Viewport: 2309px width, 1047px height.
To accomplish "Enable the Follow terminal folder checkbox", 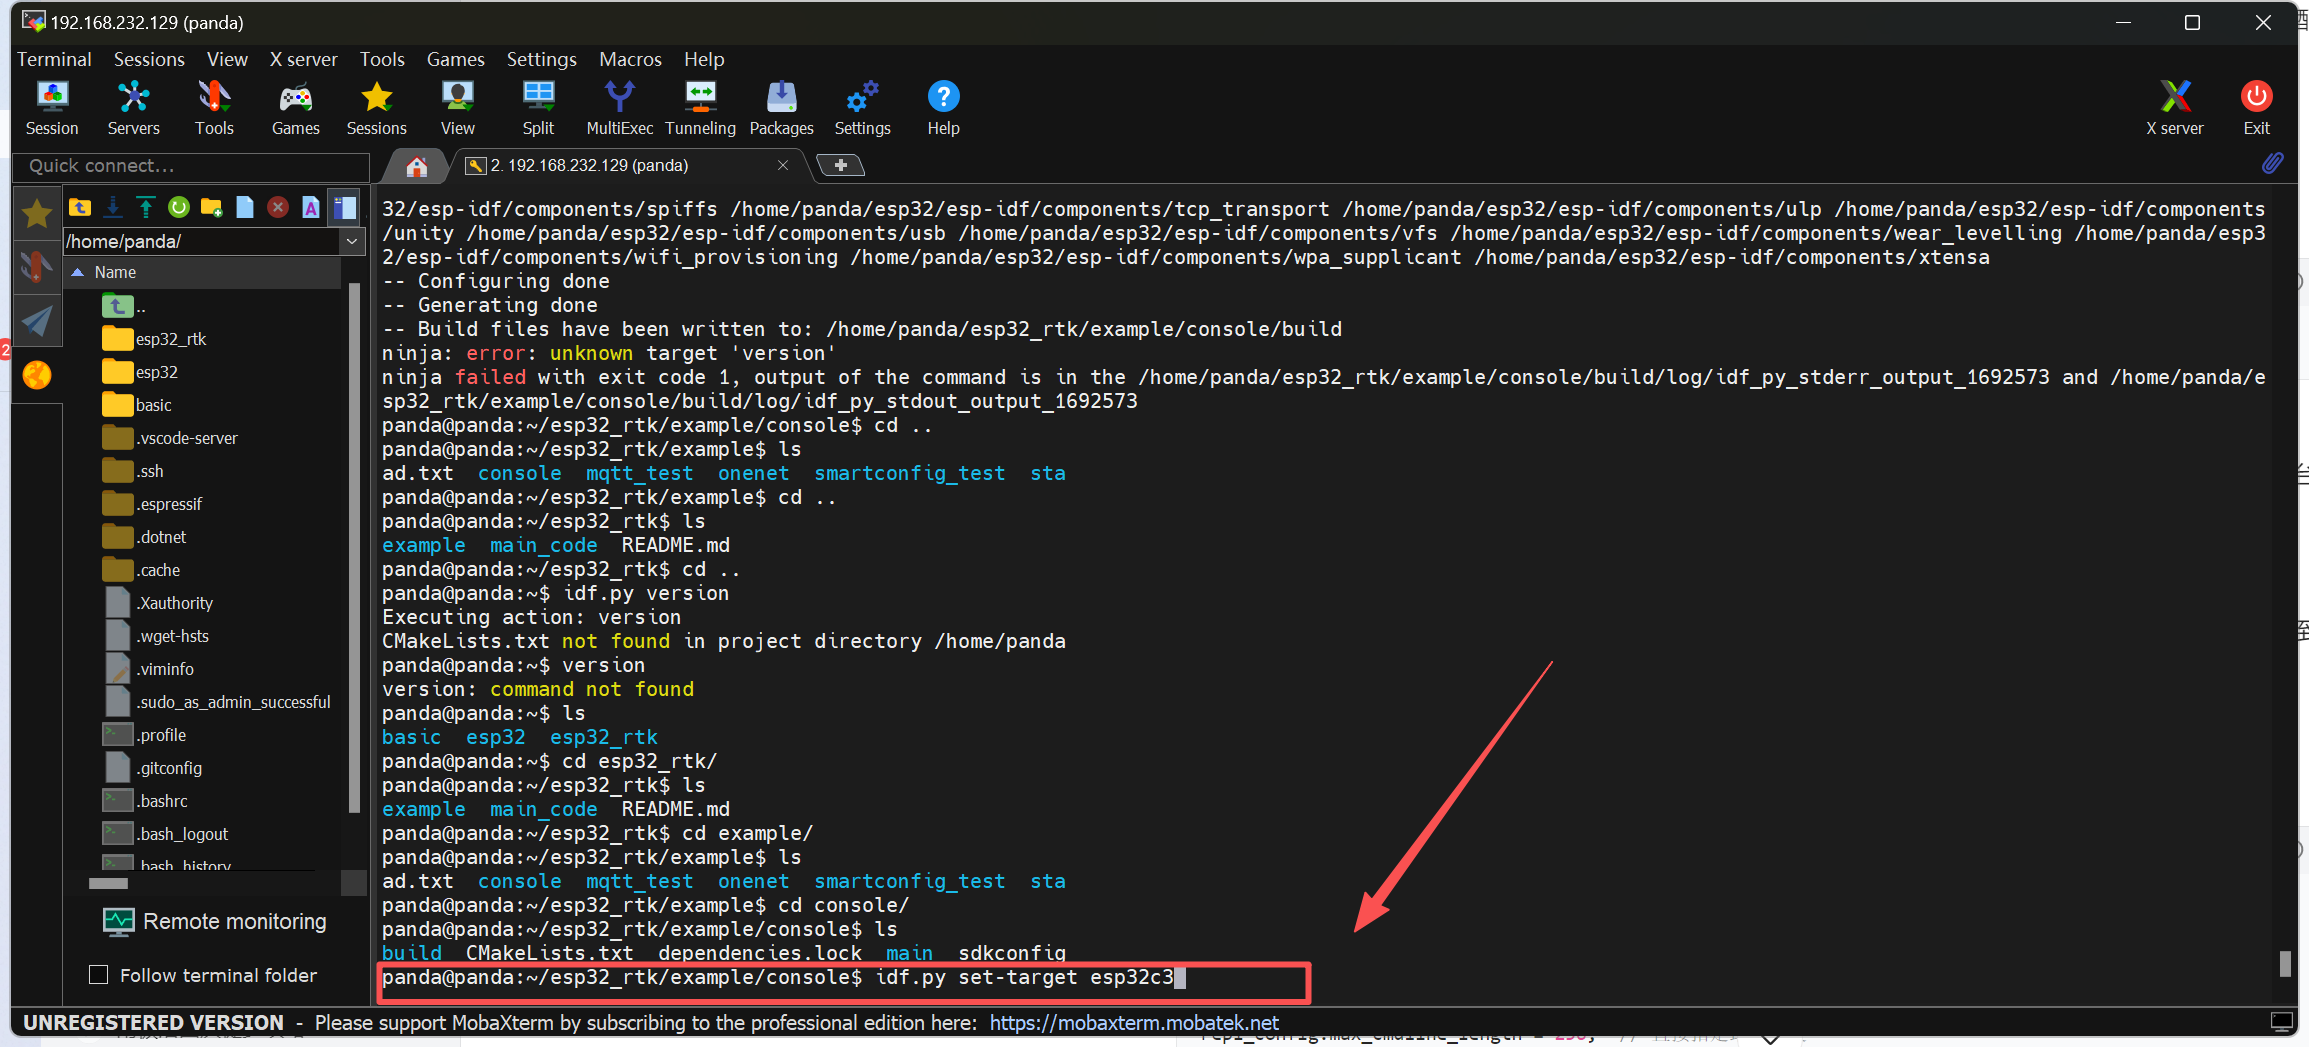I will [x=99, y=974].
